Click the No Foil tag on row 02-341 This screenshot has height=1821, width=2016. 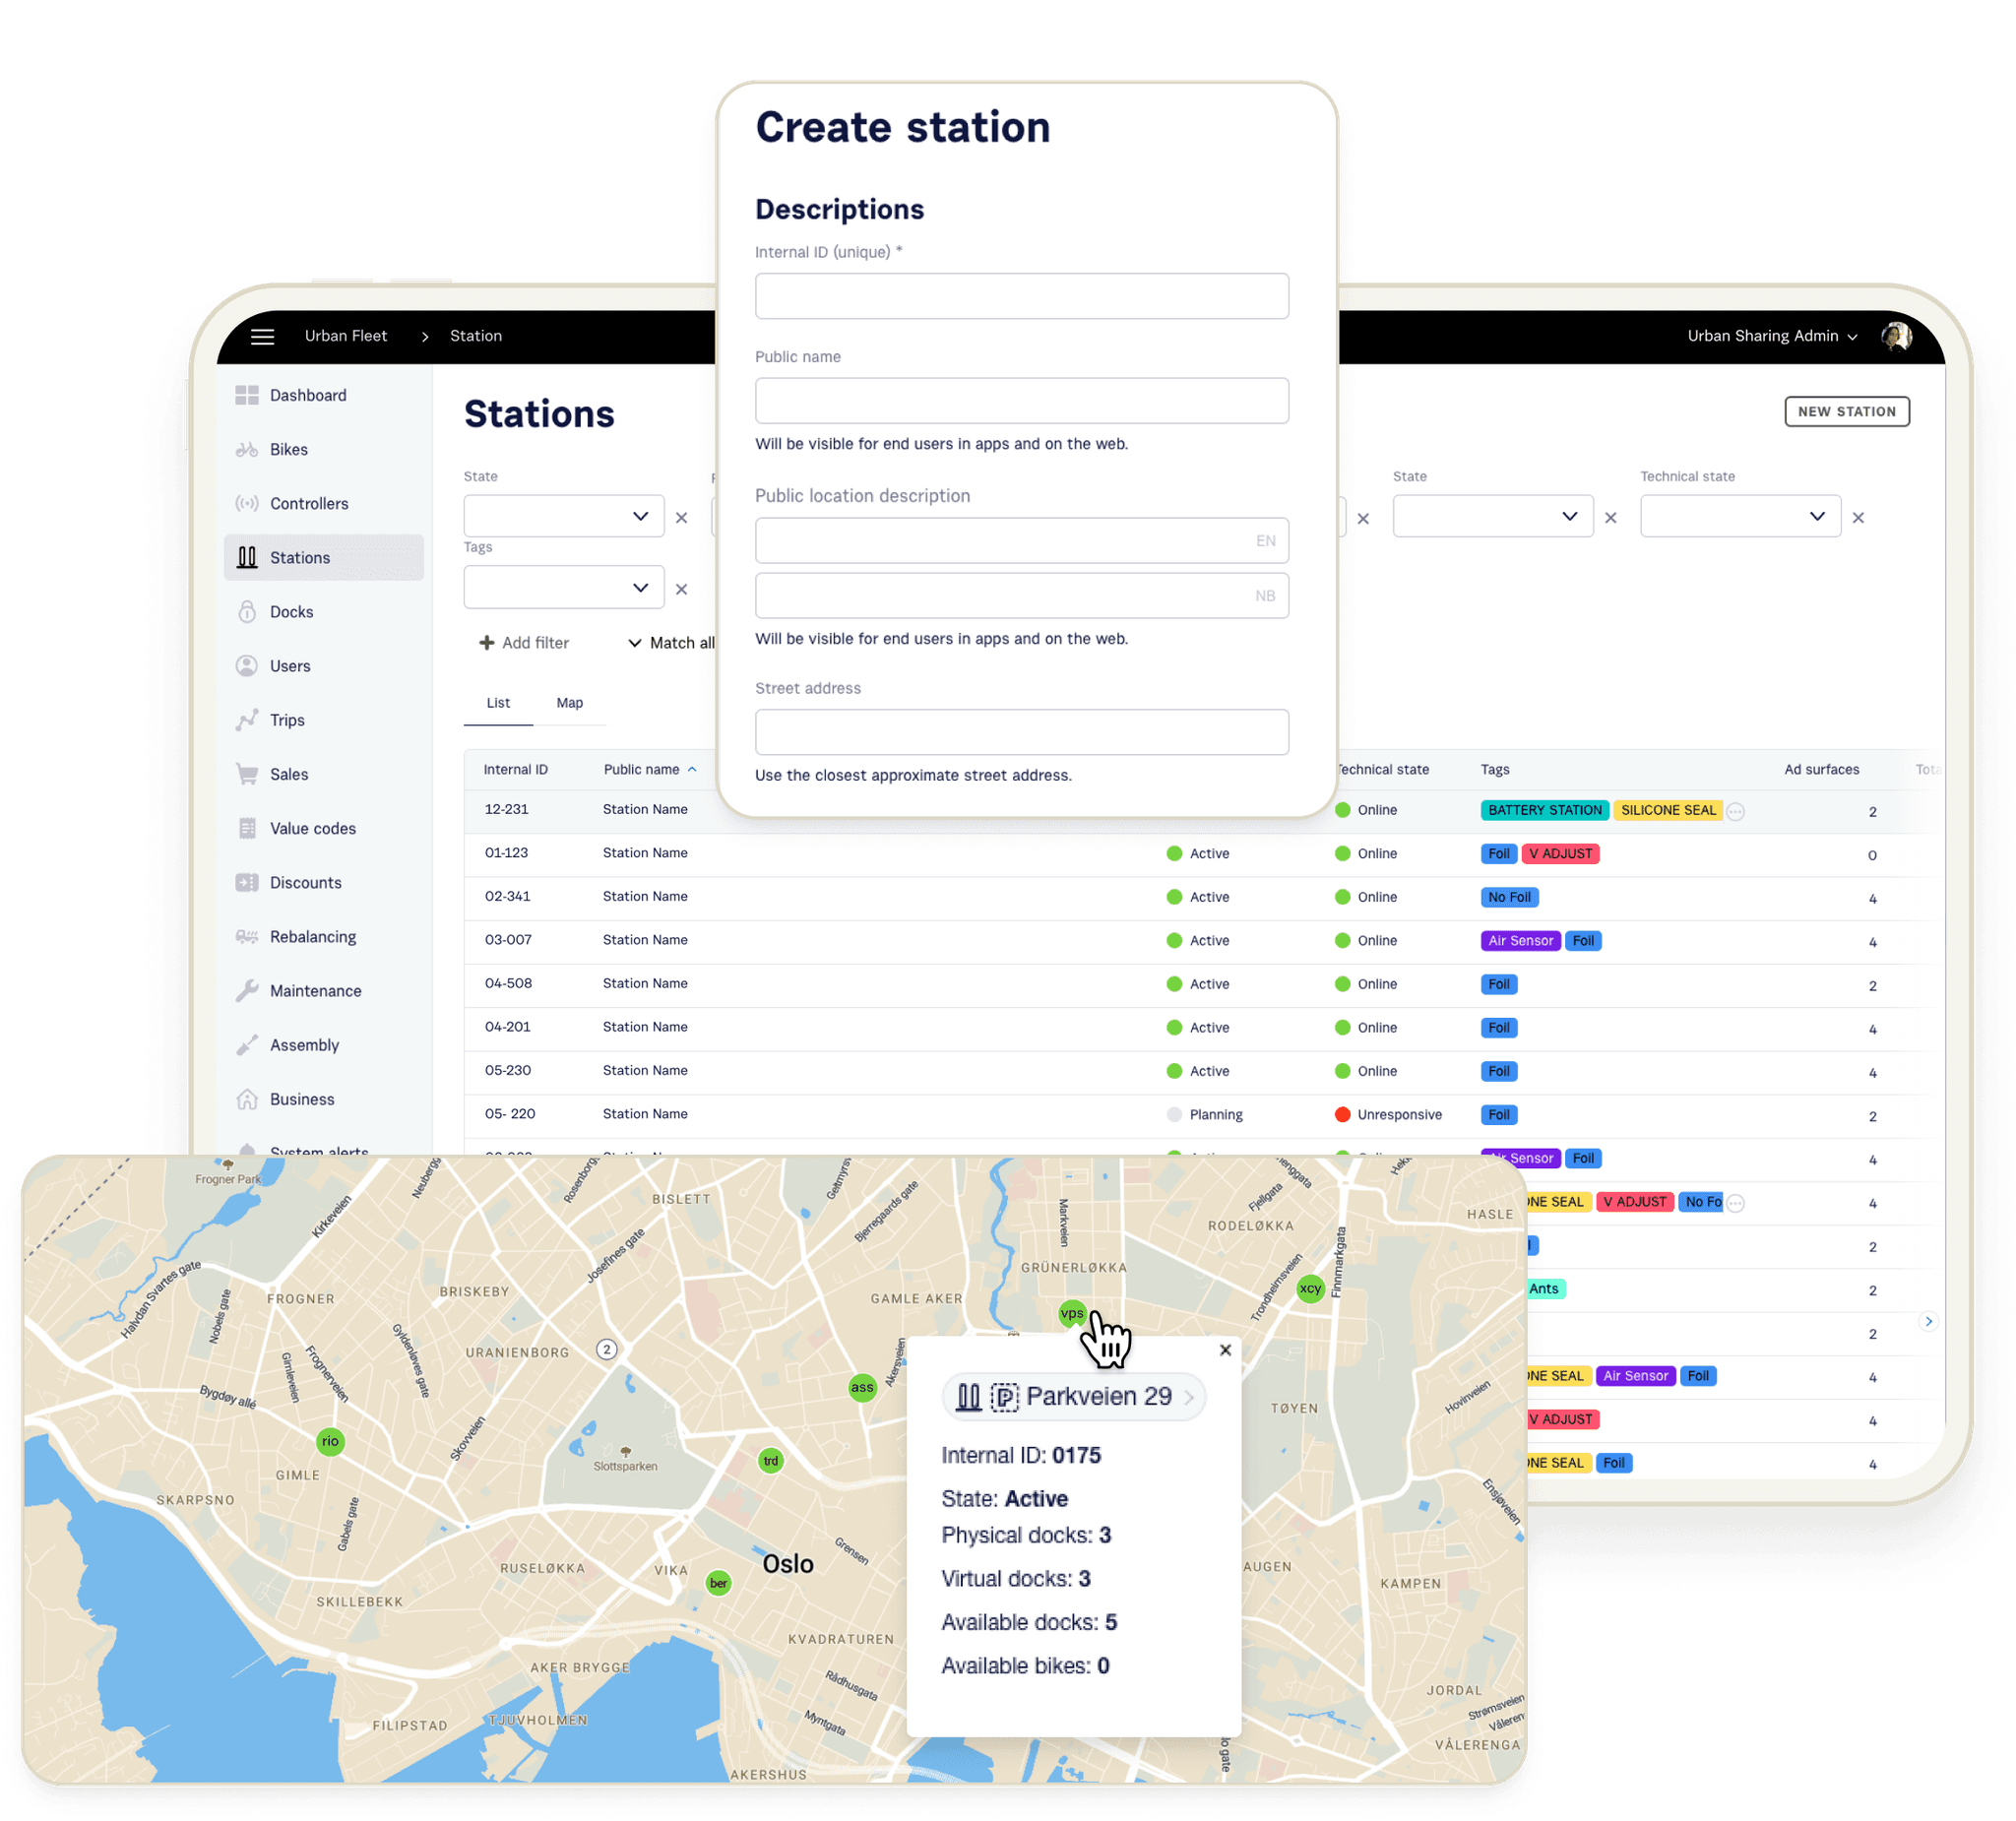click(1509, 897)
